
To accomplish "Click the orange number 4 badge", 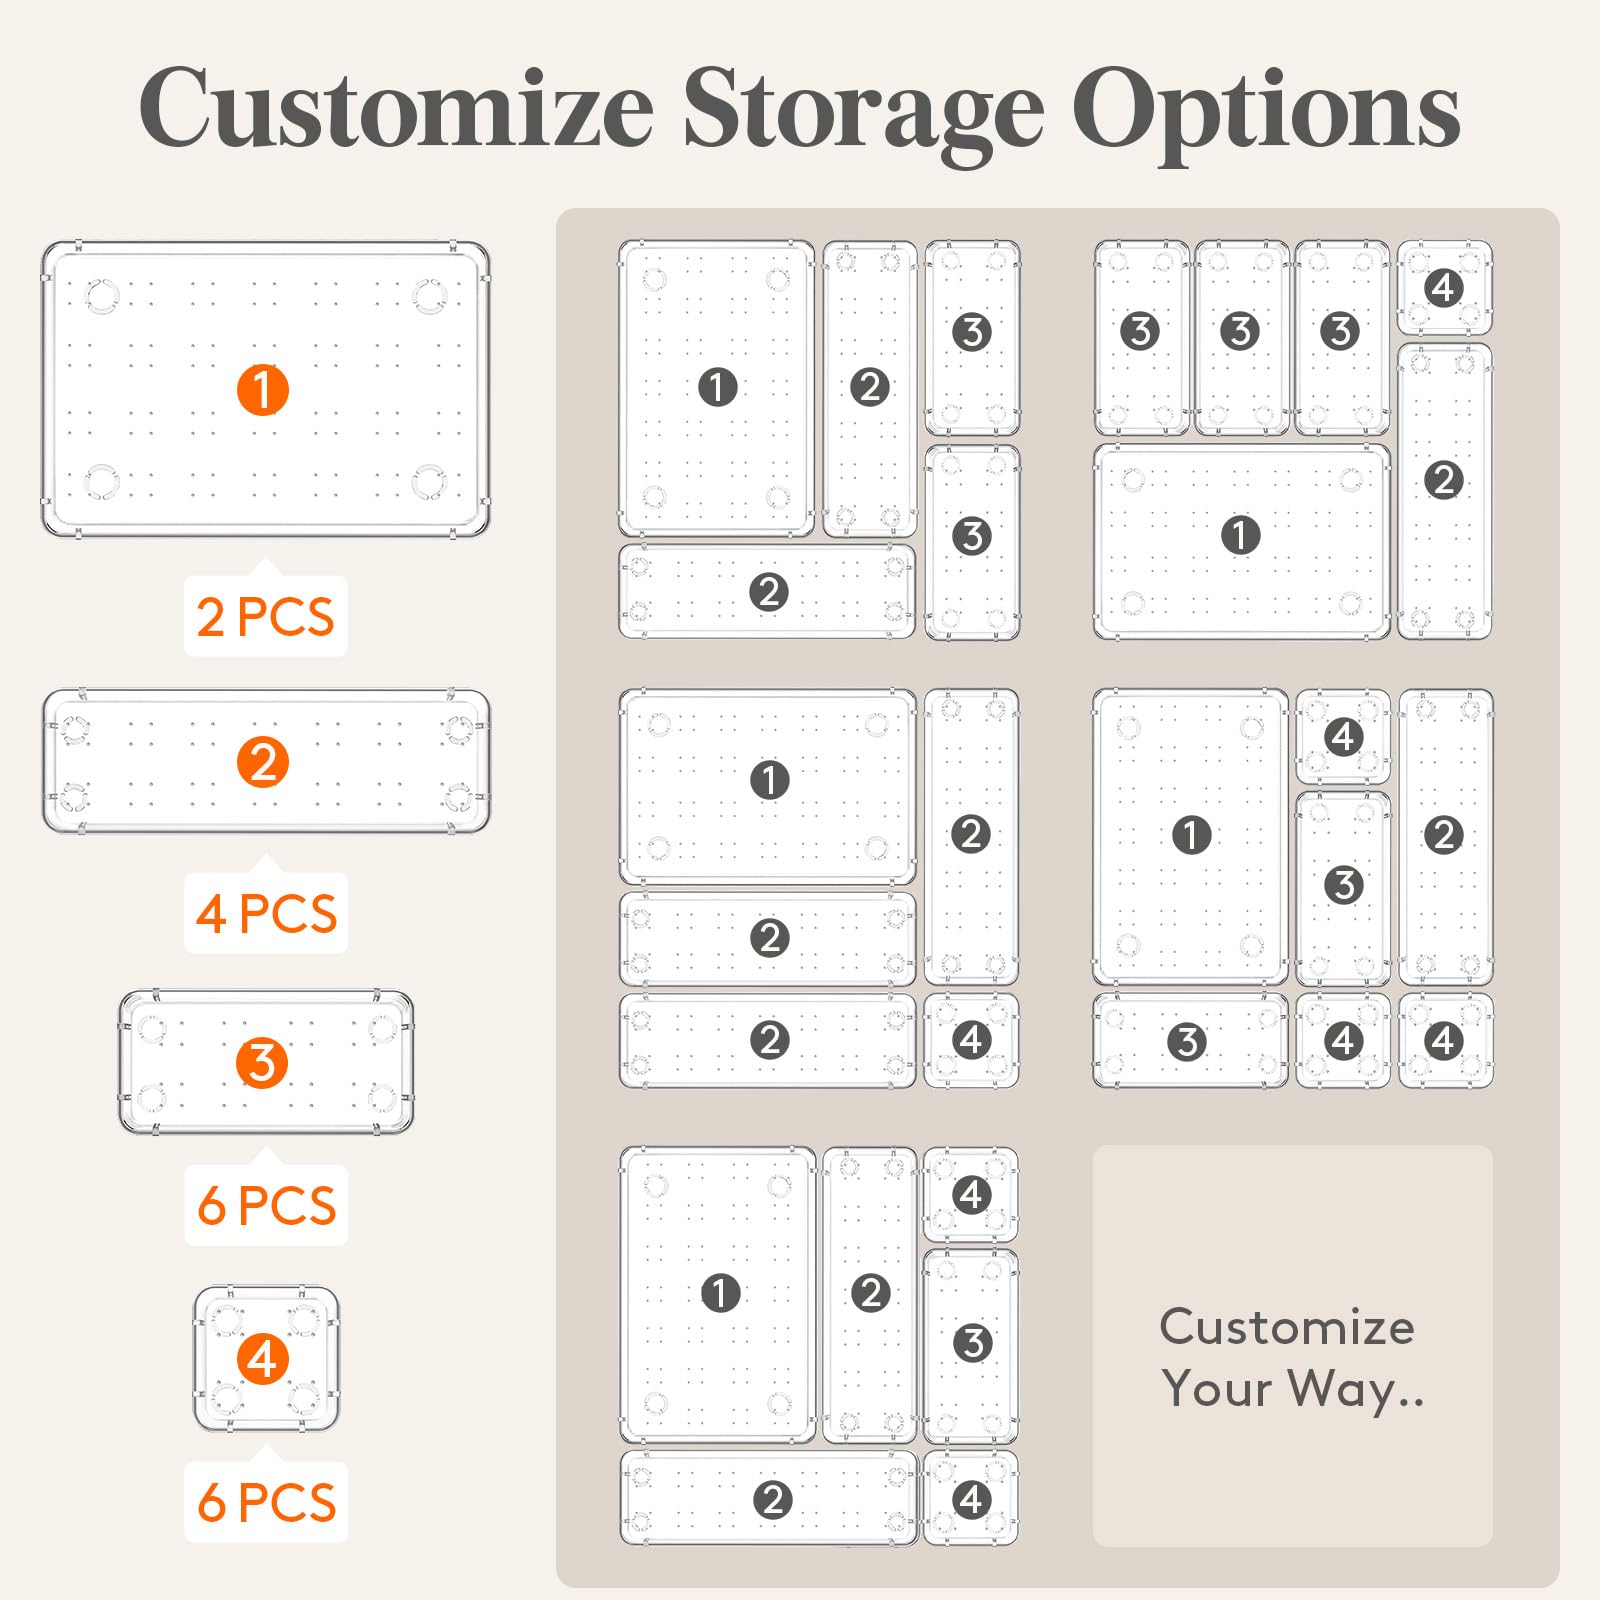I will (263, 1359).
